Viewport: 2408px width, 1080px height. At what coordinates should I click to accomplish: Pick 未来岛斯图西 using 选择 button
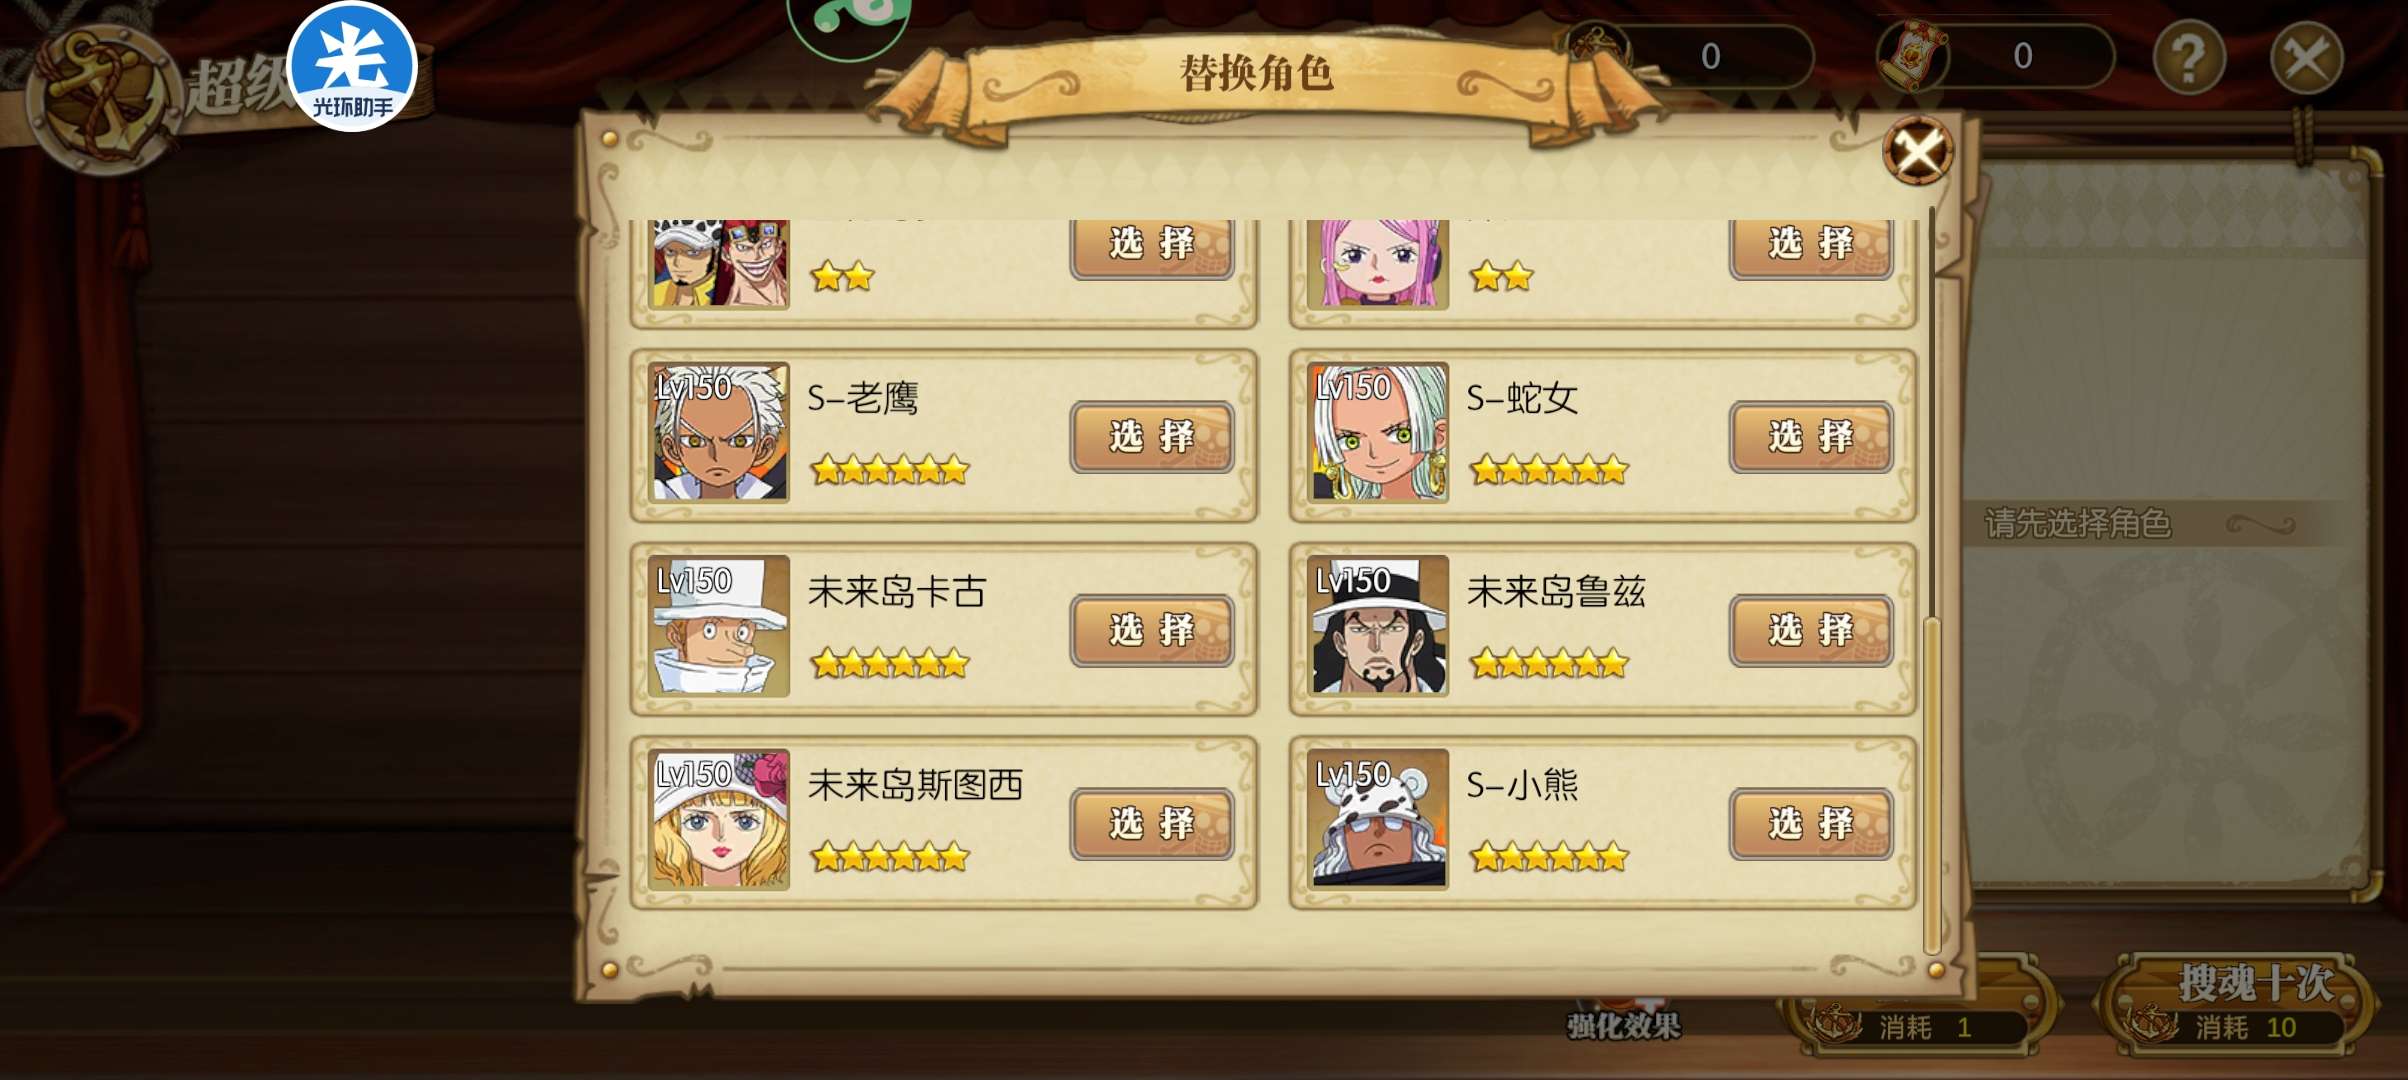[1152, 824]
